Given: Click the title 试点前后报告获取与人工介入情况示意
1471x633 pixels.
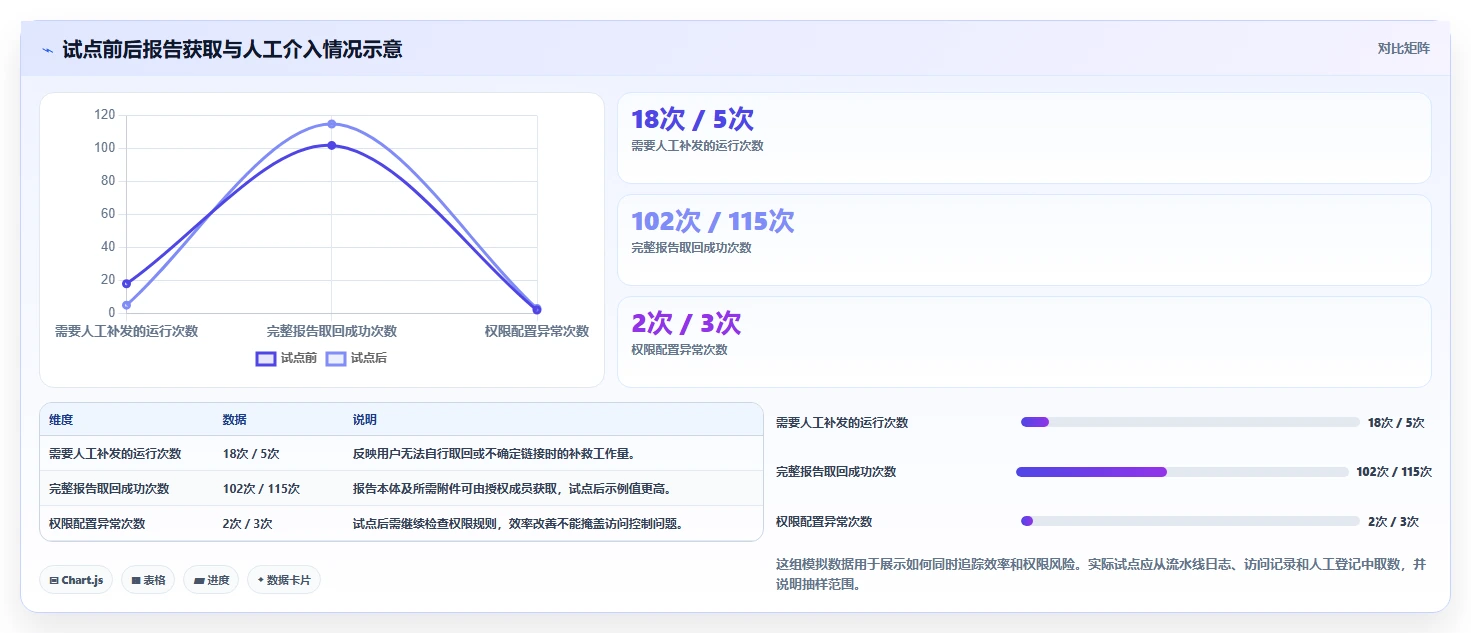Looking at the screenshot, I should point(232,50).
